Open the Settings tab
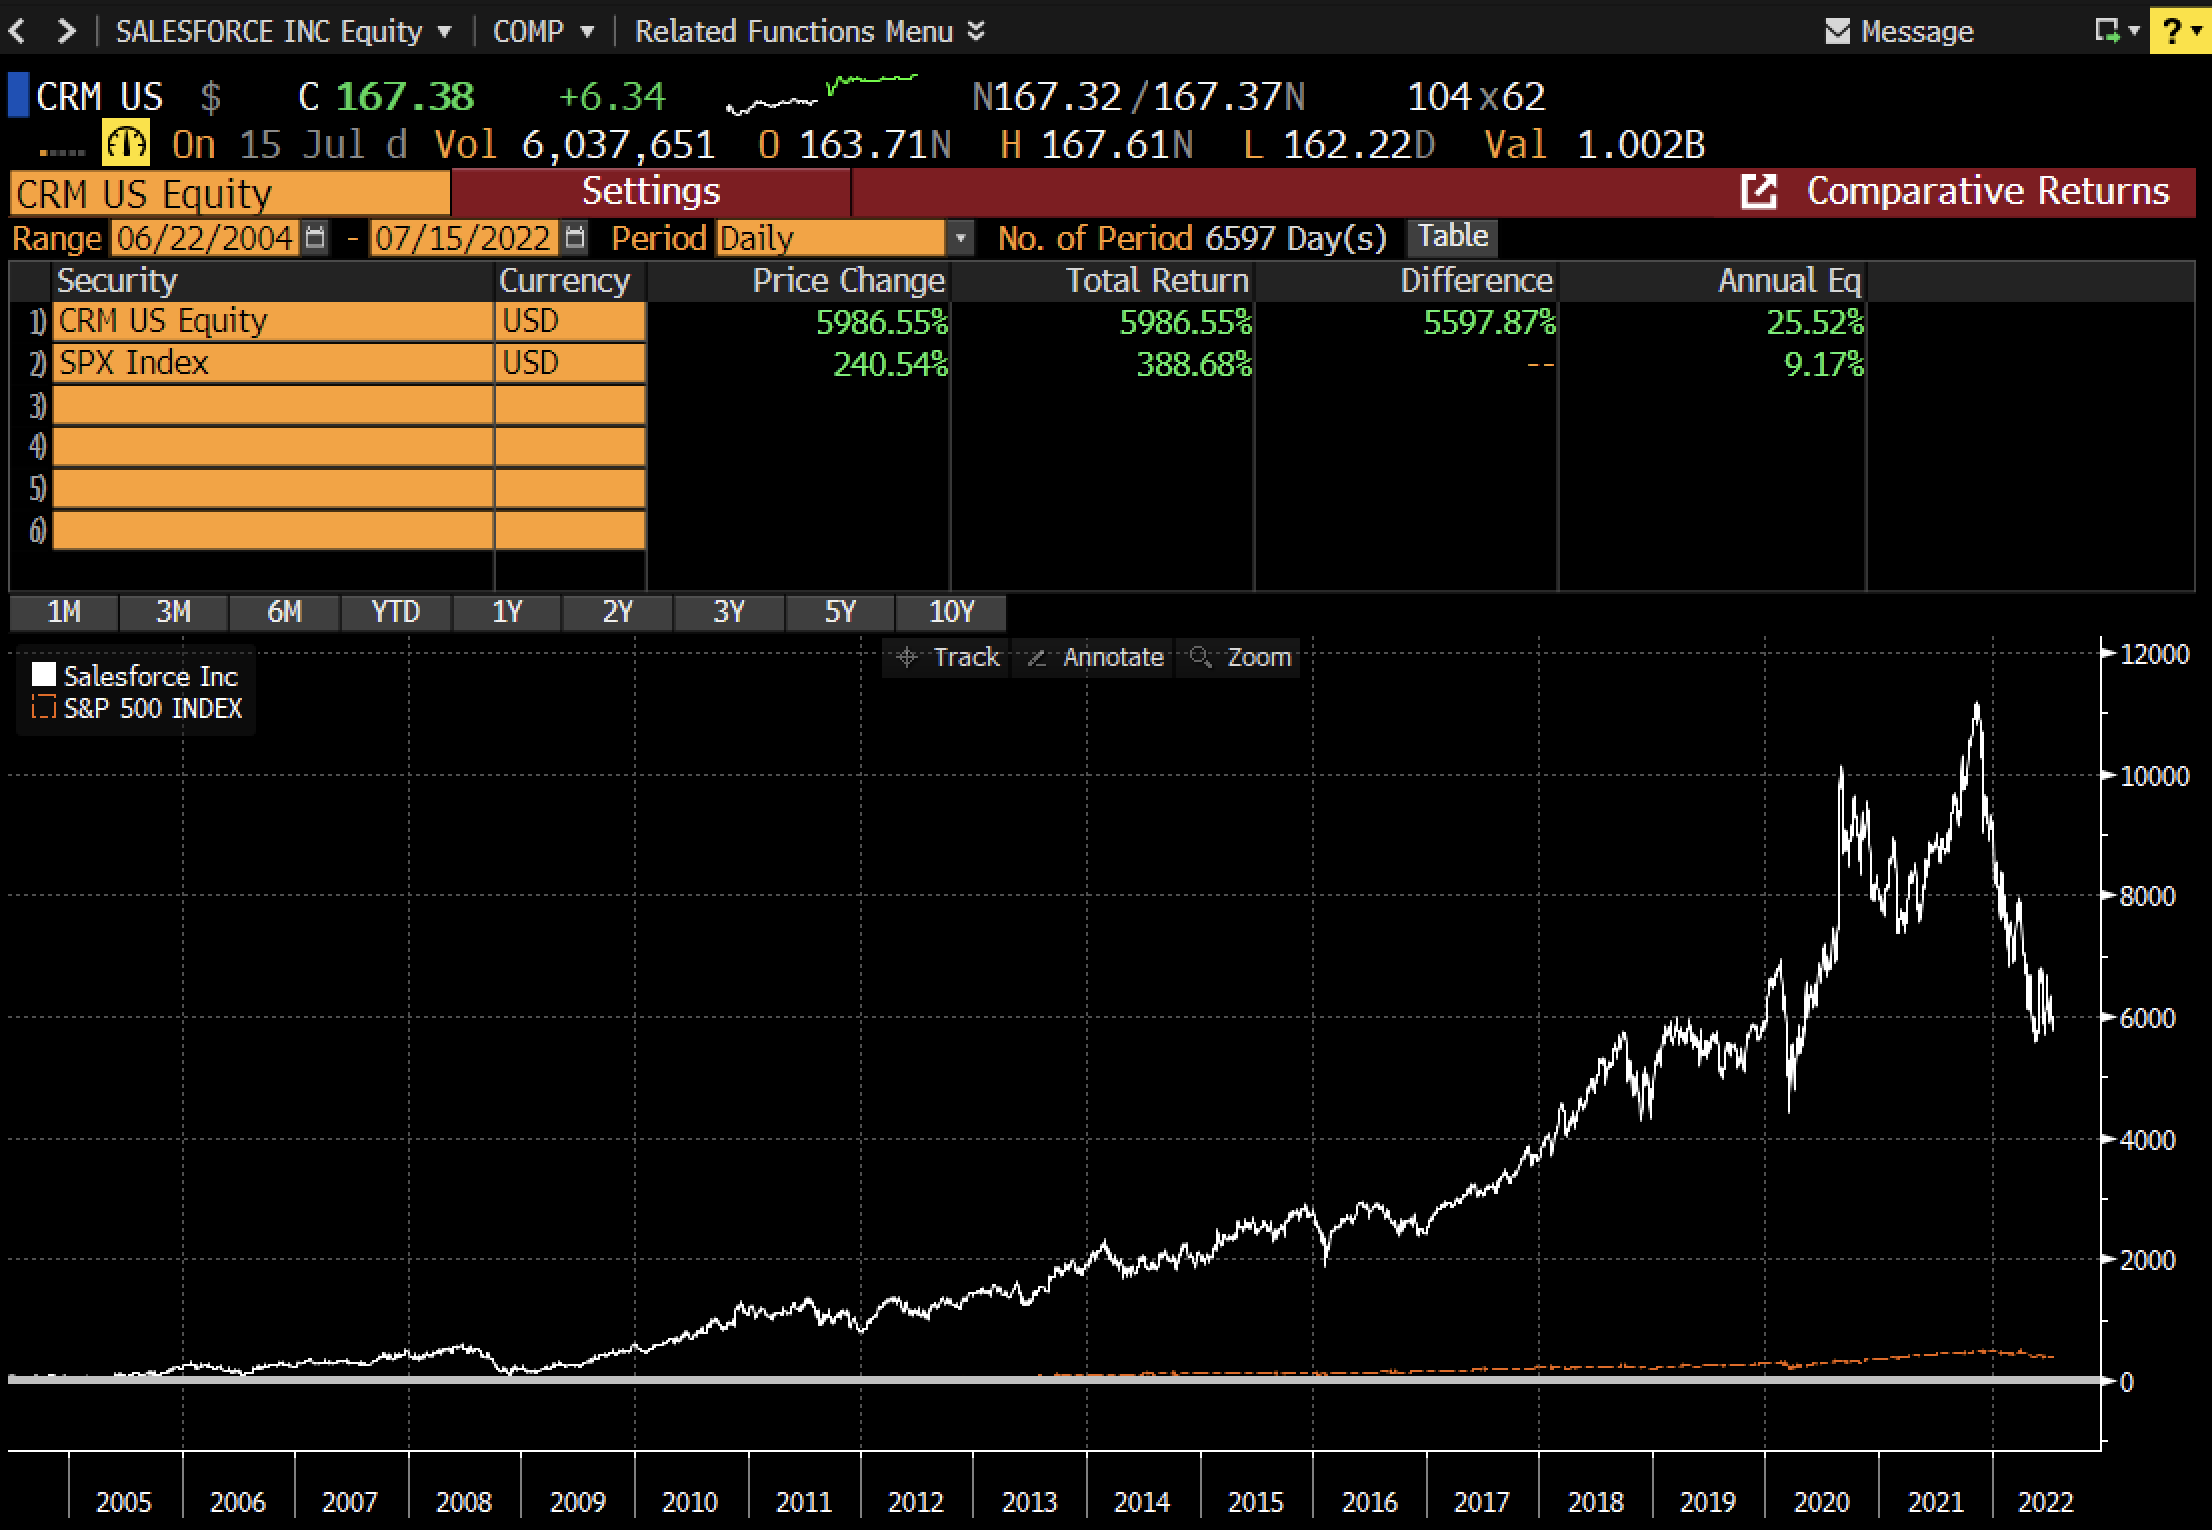Viewport: 2212px width, 1530px height. (x=651, y=191)
